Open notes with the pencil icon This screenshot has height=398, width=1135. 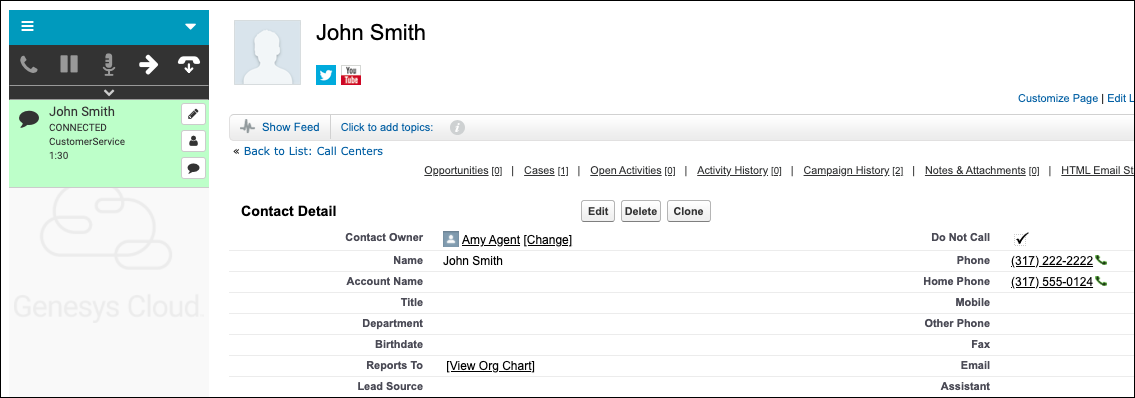(x=193, y=114)
